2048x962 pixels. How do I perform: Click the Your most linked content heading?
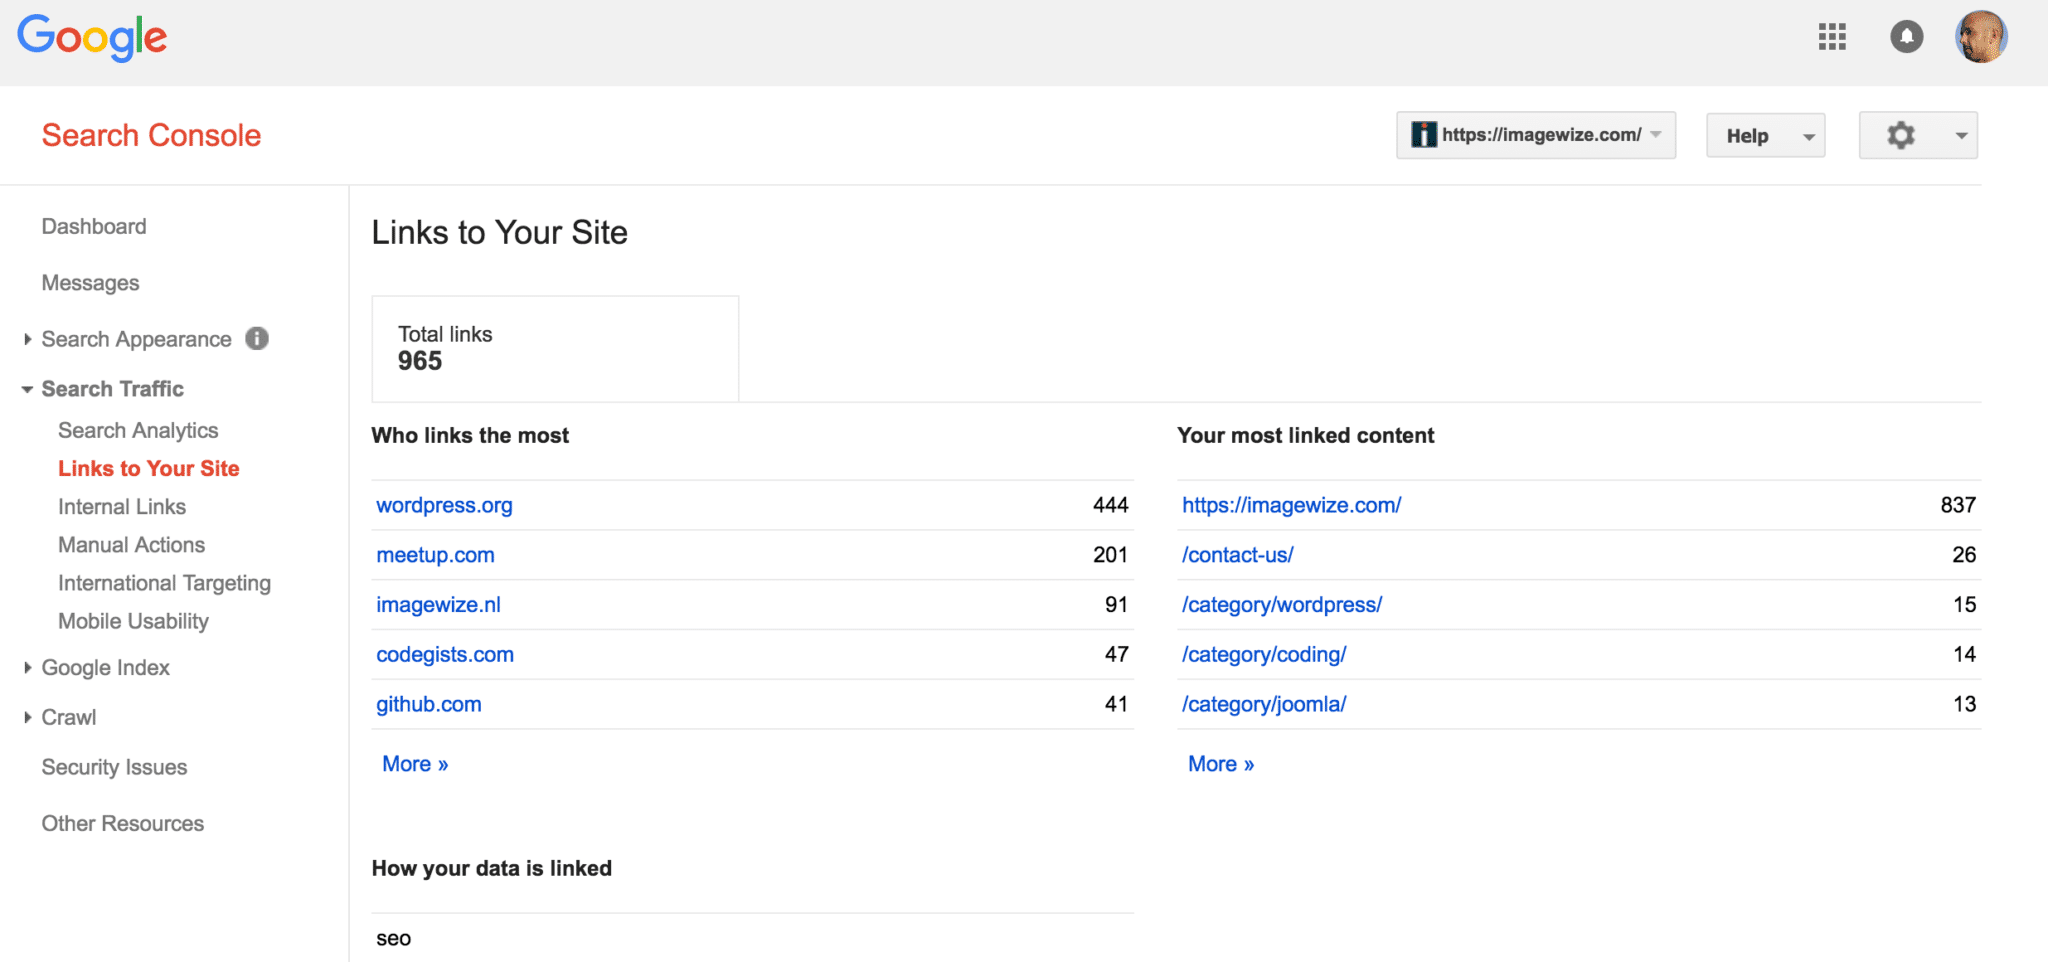pos(1305,435)
